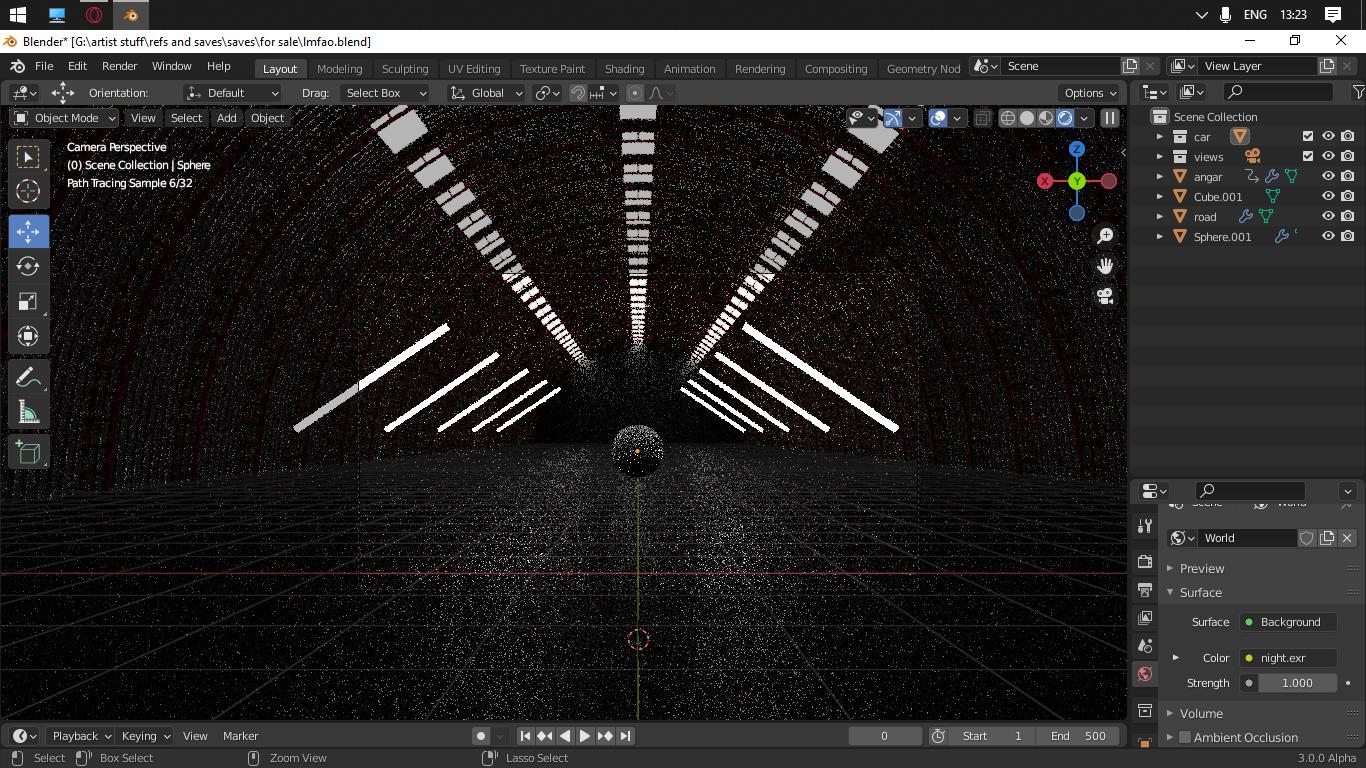
Task: Switch to the Animation workspace tab
Action: [689, 68]
